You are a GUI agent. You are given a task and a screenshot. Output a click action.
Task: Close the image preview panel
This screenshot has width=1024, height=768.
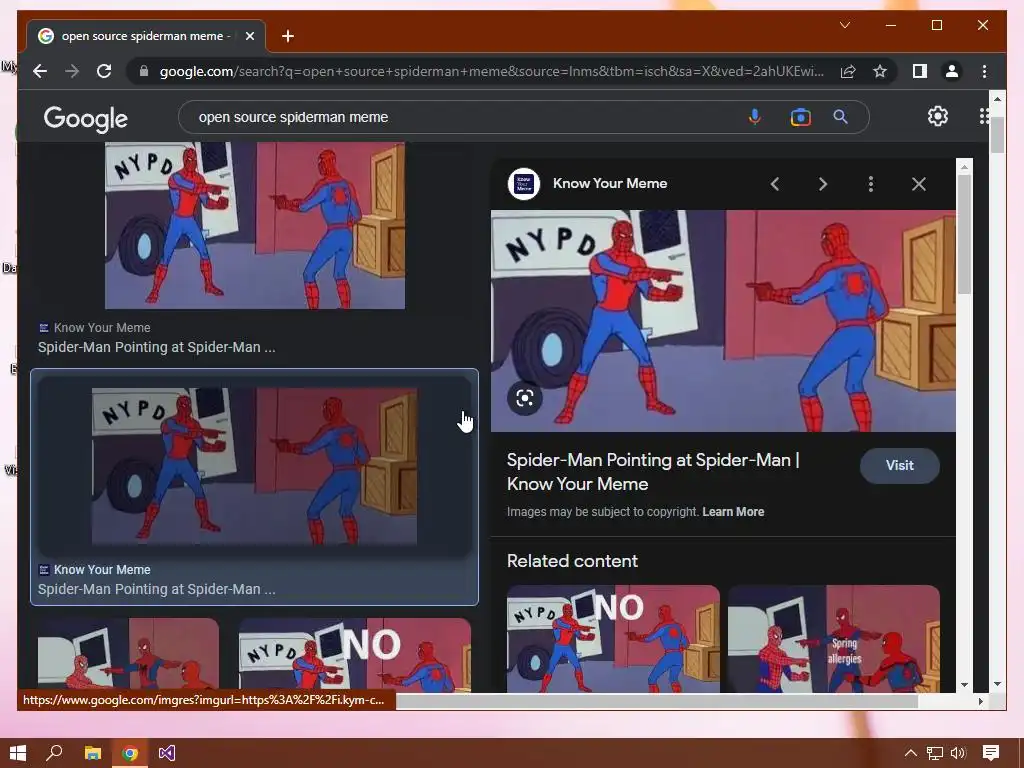(x=919, y=184)
